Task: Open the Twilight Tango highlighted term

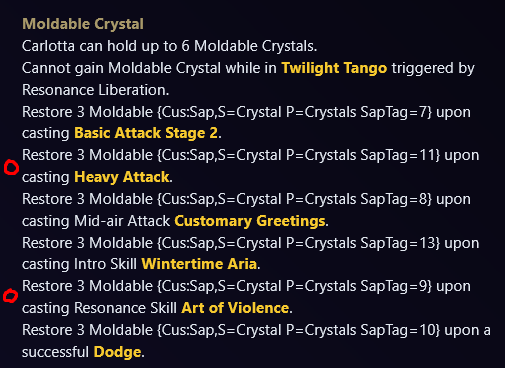Action: [x=334, y=68]
